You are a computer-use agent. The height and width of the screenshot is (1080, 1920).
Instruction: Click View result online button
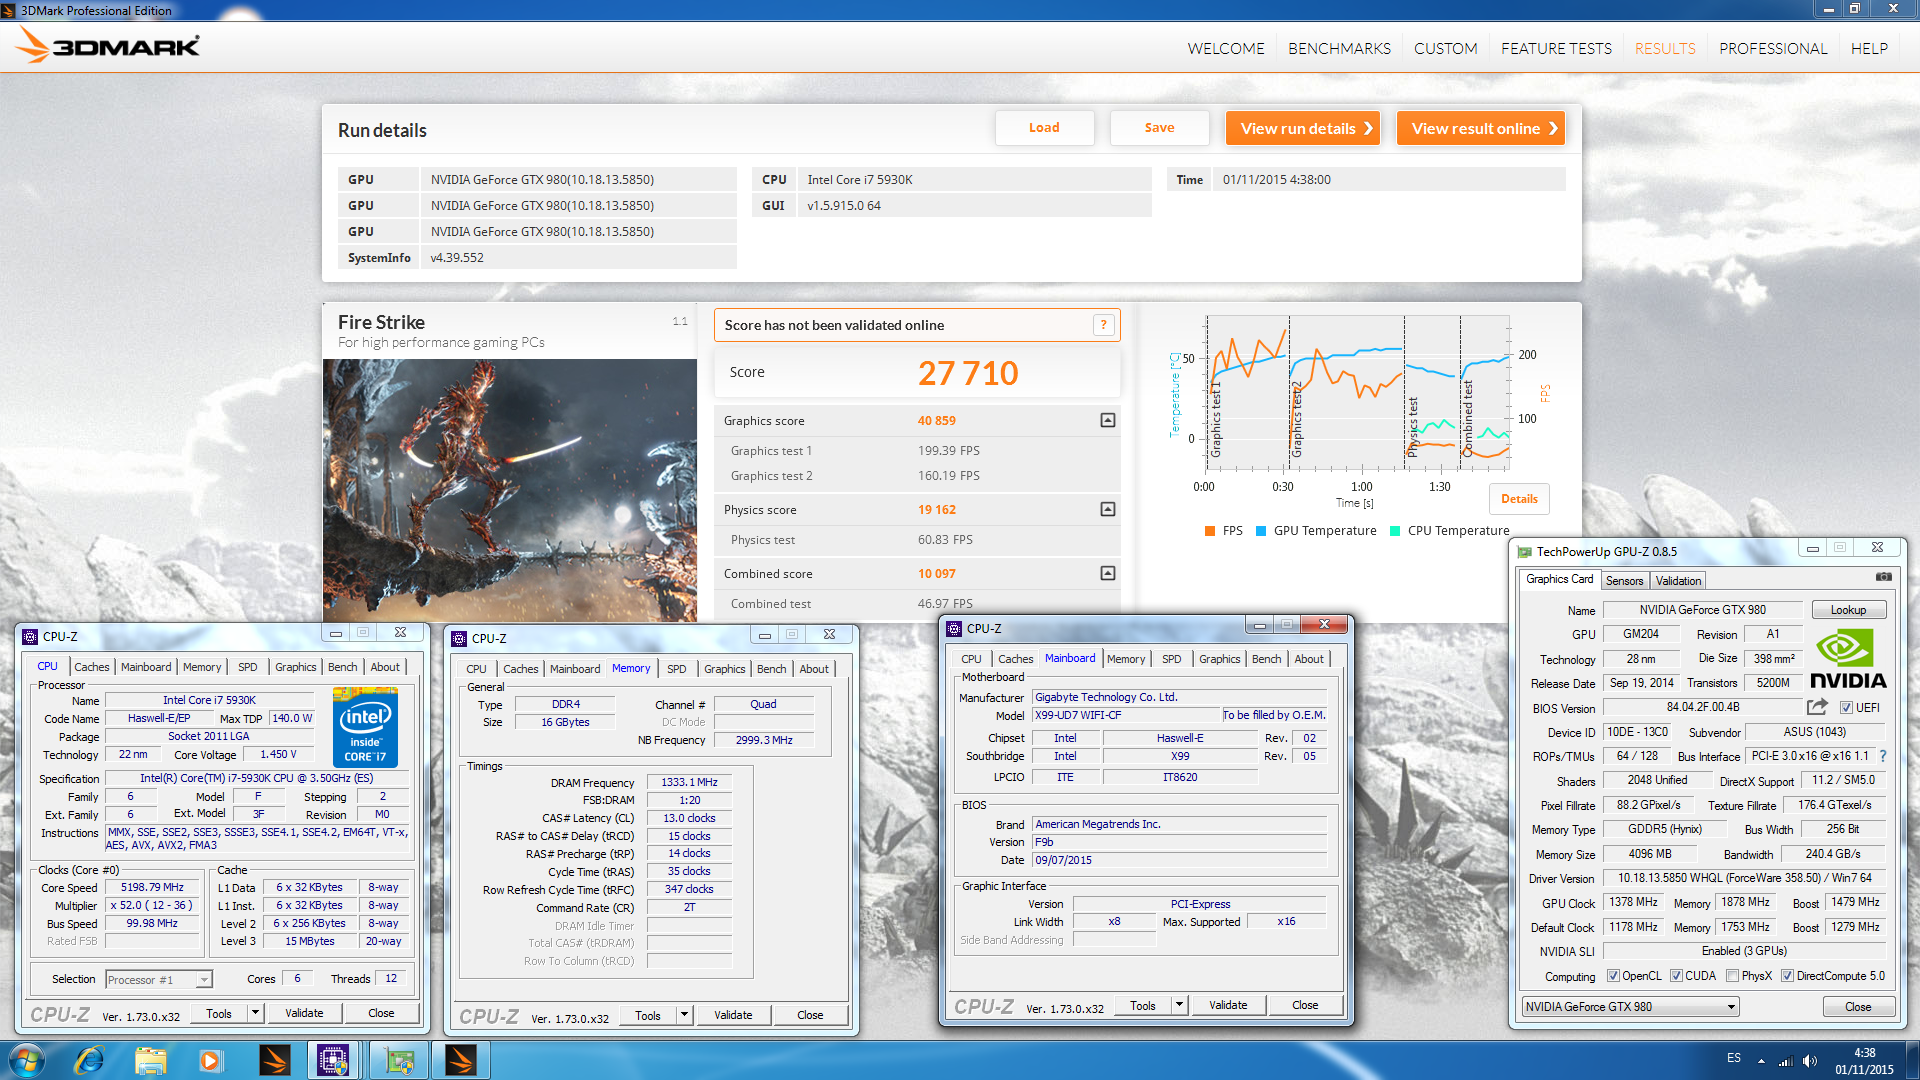pyautogui.click(x=1480, y=128)
